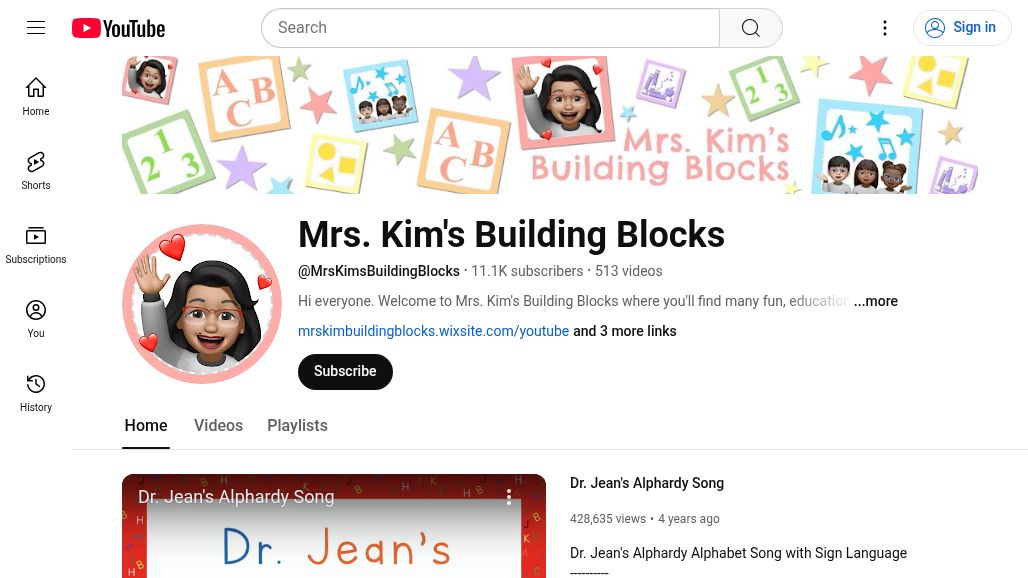Open Subscriptions from sidebar
This screenshot has width=1028, height=578.
(x=36, y=244)
